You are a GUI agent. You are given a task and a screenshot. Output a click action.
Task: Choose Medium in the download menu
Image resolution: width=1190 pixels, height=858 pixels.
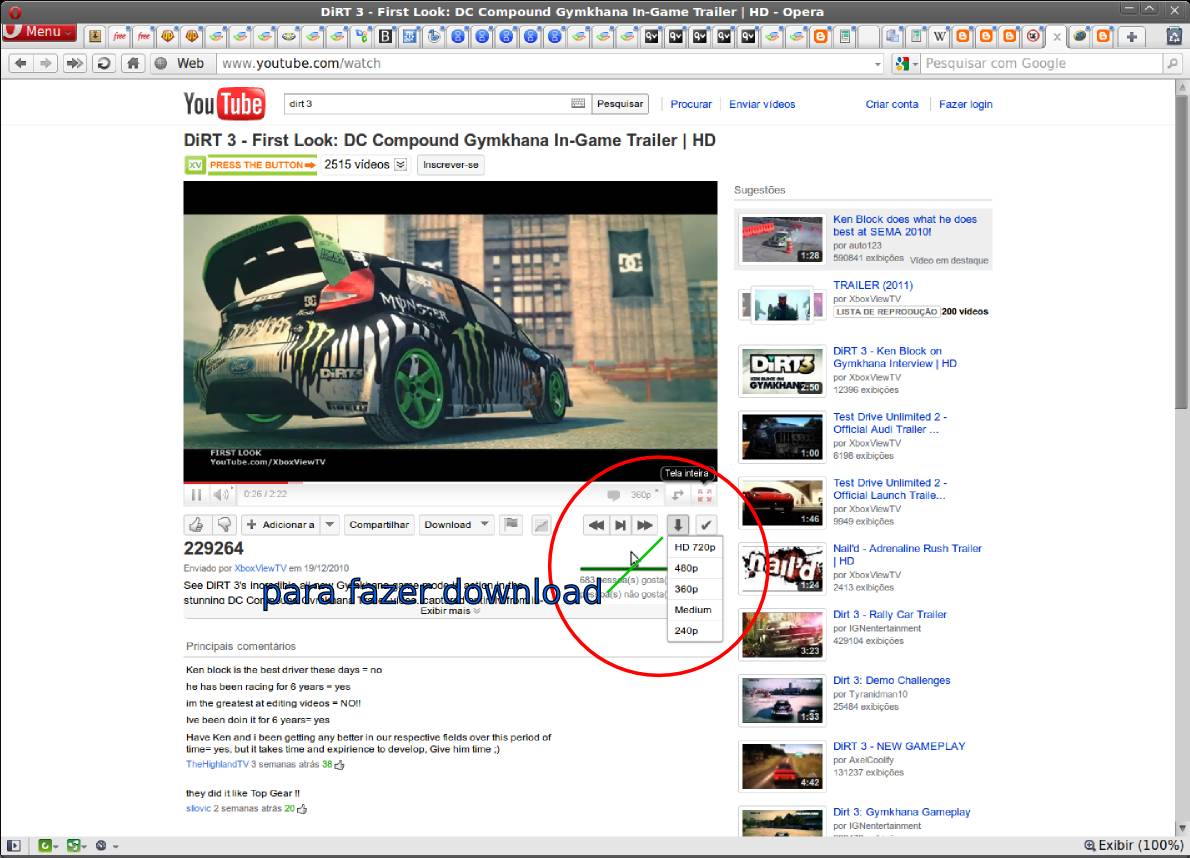click(694, 610)
